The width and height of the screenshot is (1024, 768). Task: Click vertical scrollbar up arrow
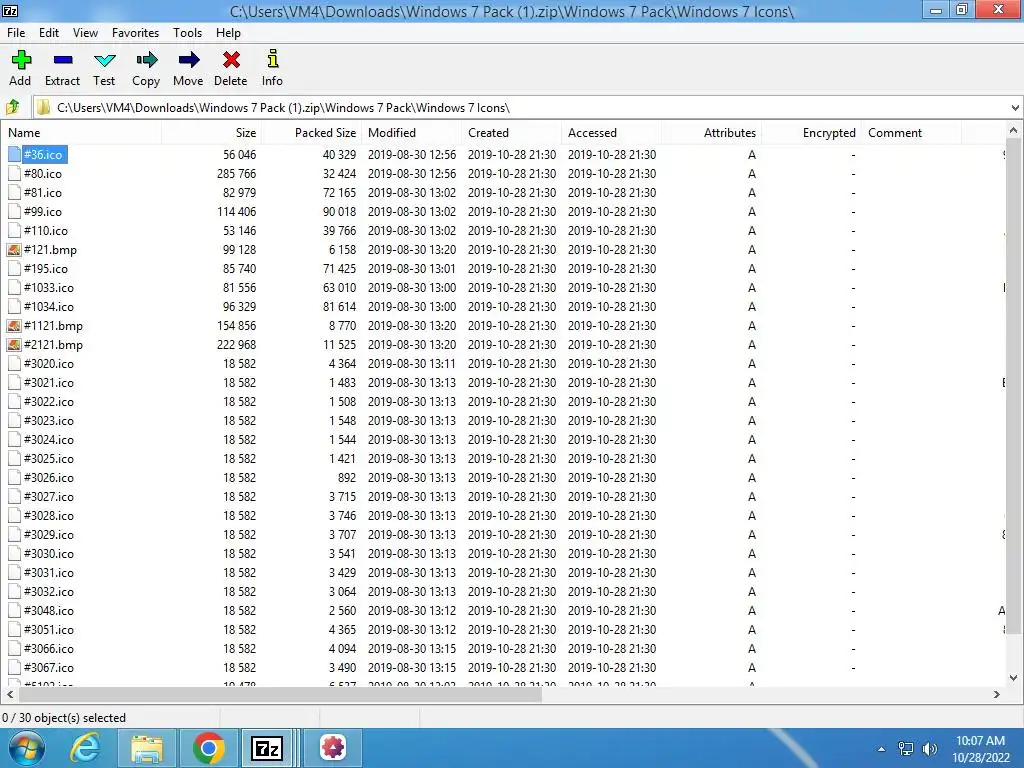(1014, 131)
